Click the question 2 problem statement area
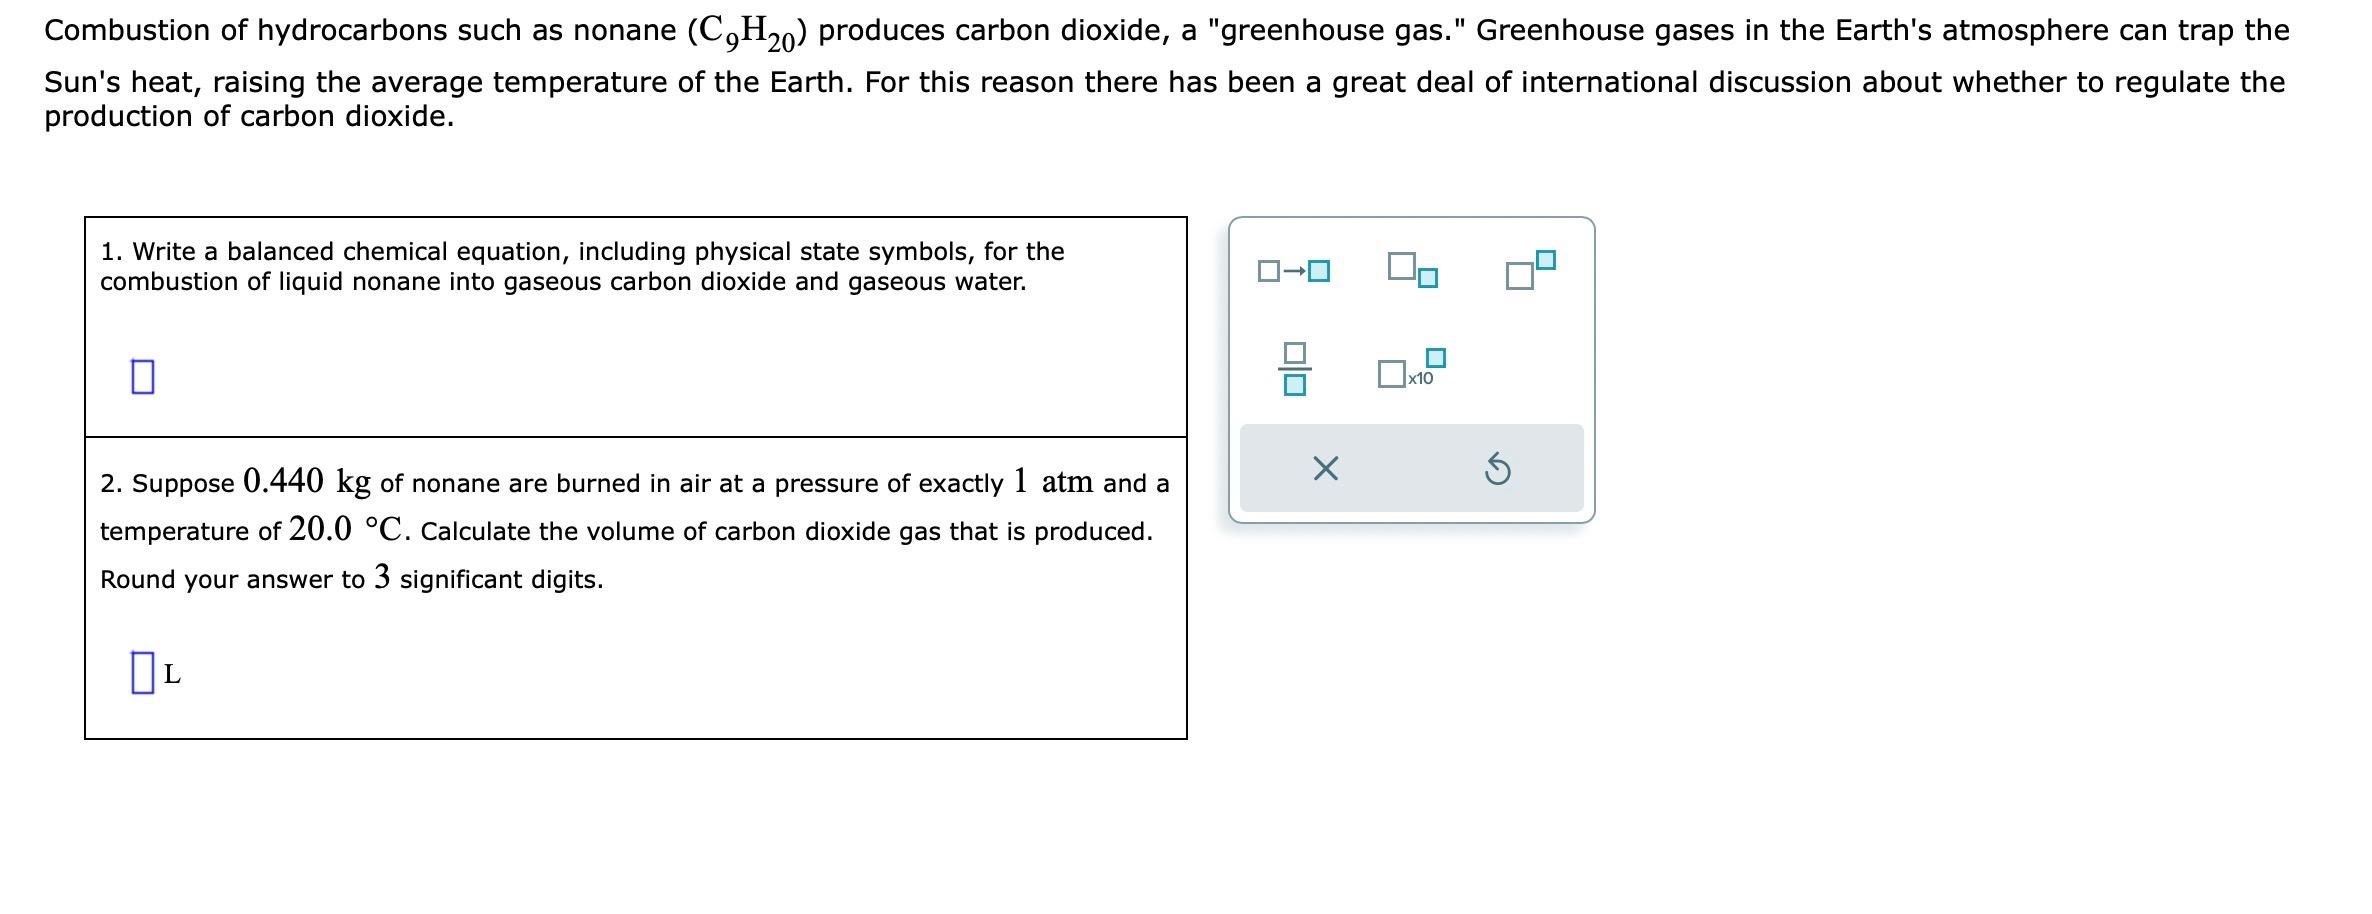2372x914 pixels. [630, 530]
